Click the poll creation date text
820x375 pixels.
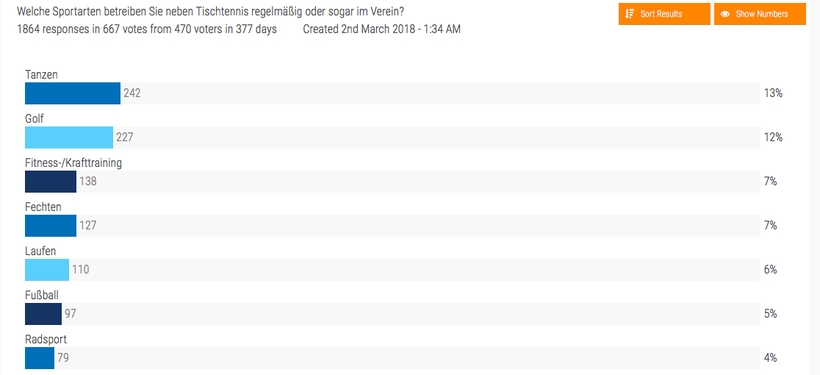382,29
